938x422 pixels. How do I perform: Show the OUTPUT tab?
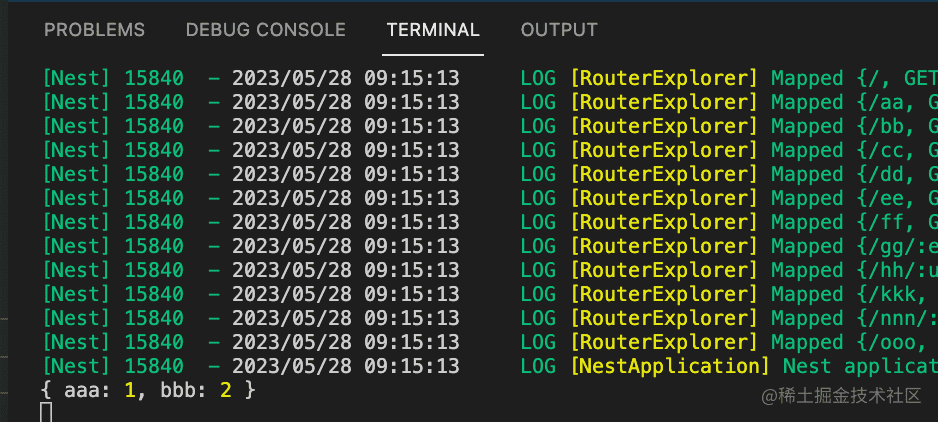tap(559, 30)
